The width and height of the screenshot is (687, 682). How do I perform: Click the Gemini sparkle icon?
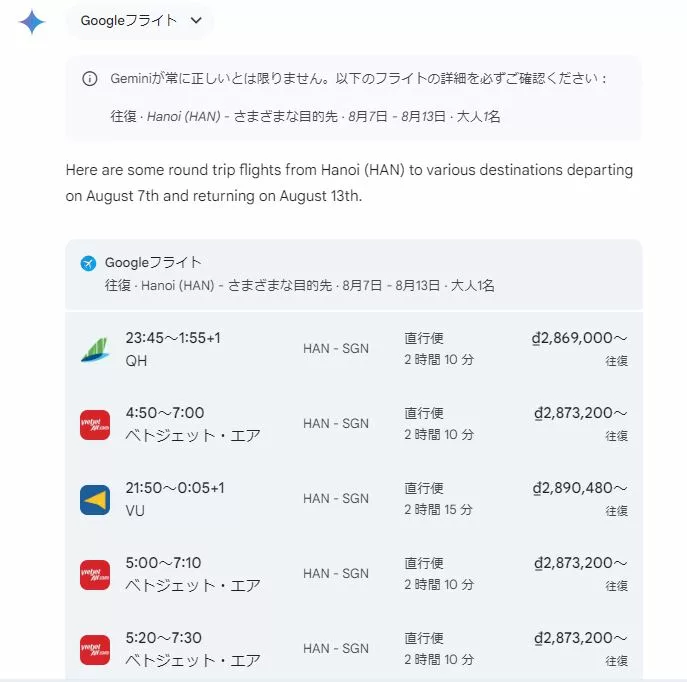32,21
